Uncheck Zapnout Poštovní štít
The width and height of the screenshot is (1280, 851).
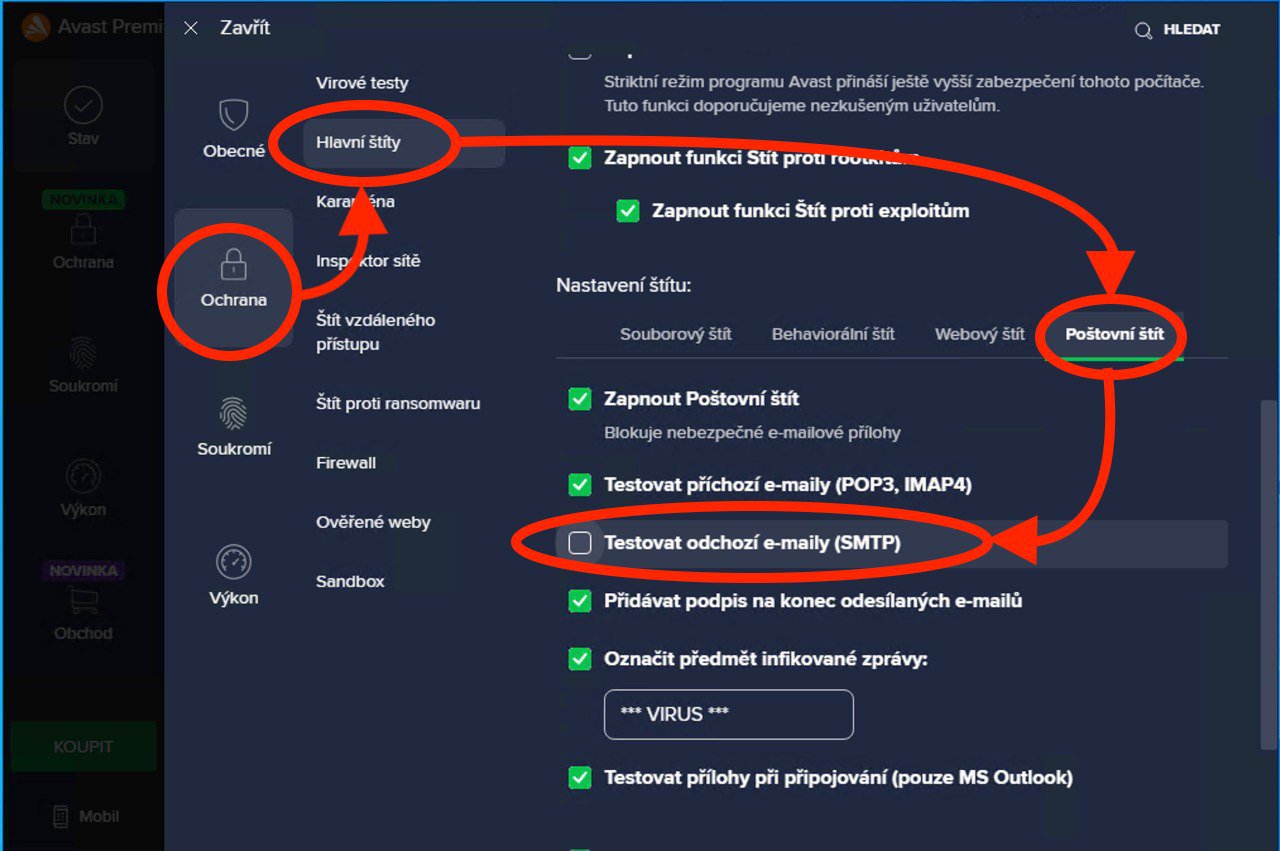click(x=580, y=399)
